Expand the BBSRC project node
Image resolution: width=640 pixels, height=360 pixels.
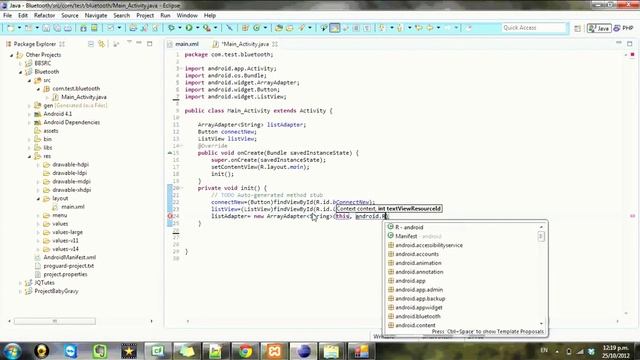[20, 63]
